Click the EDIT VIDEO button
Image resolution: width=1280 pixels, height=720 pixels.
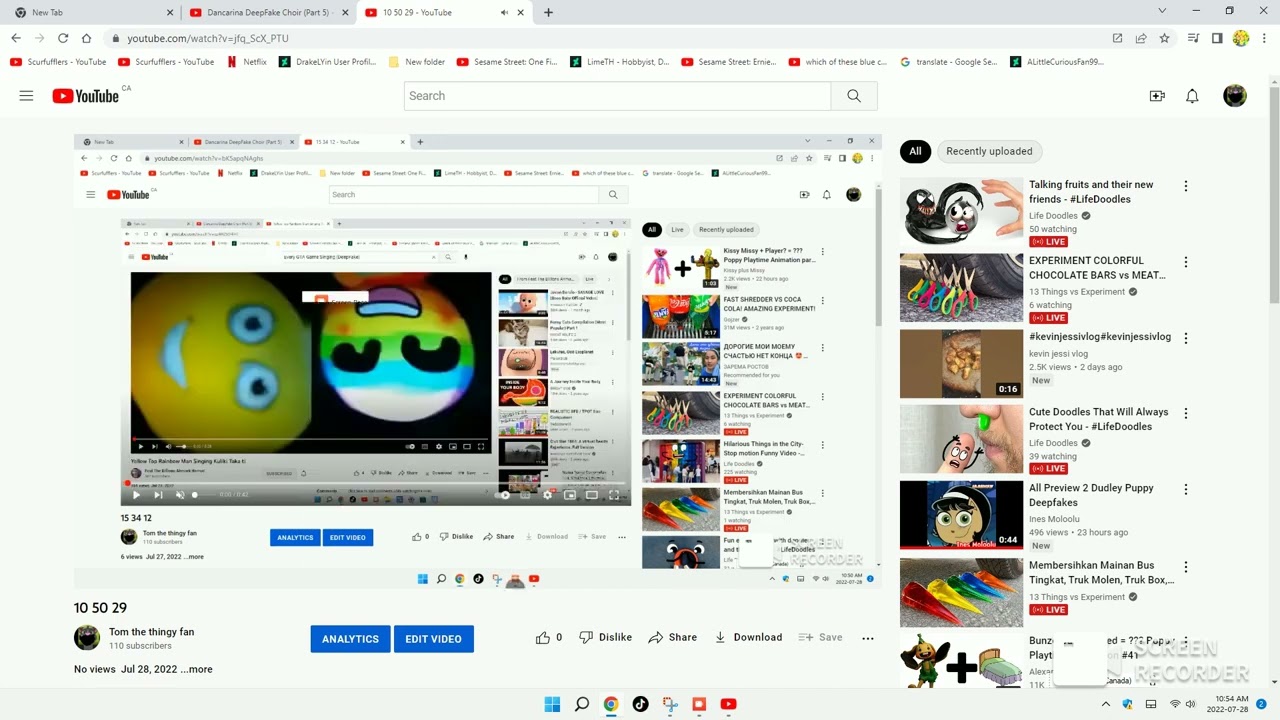pyautogui.click(x=434, y=639)
